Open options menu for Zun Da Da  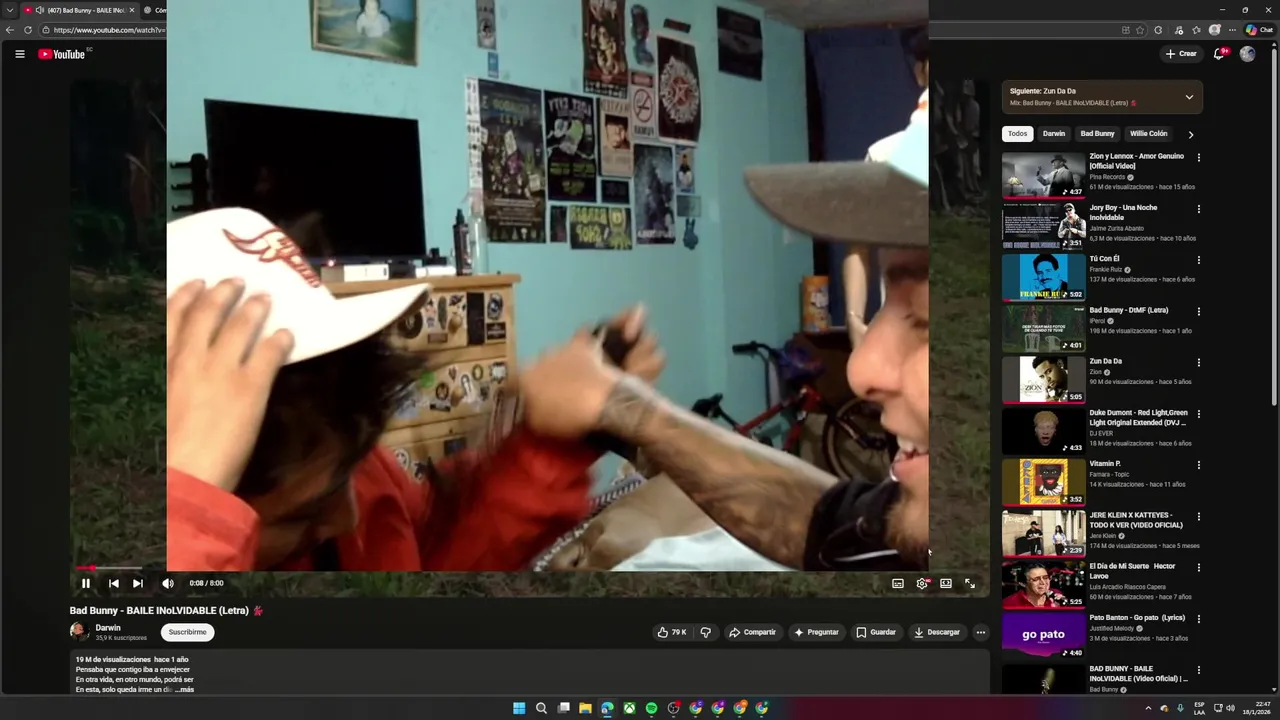pos(1199,363)
